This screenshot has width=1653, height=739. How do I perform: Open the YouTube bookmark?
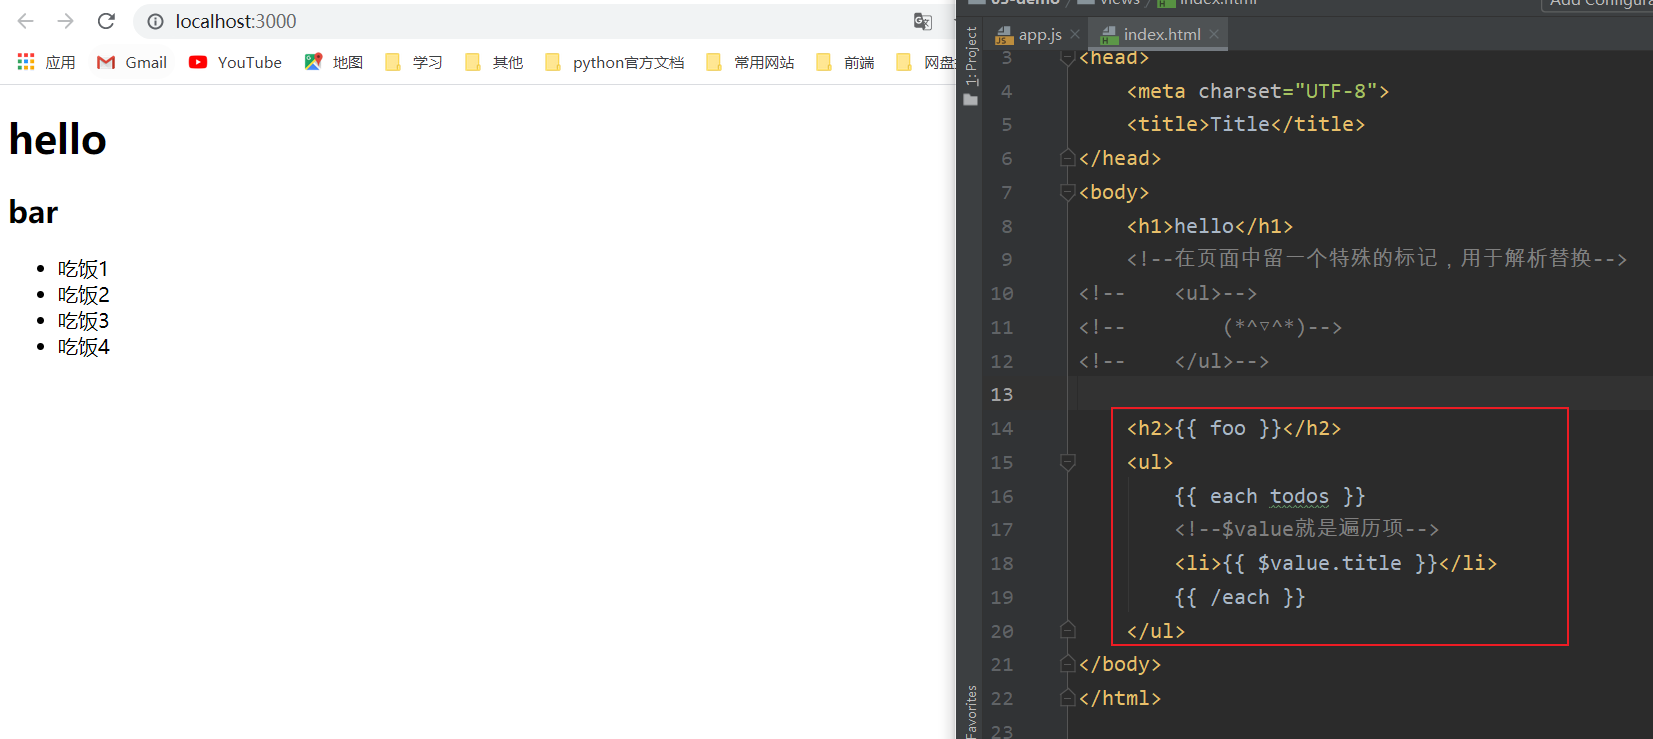click(x=236, y=62)
